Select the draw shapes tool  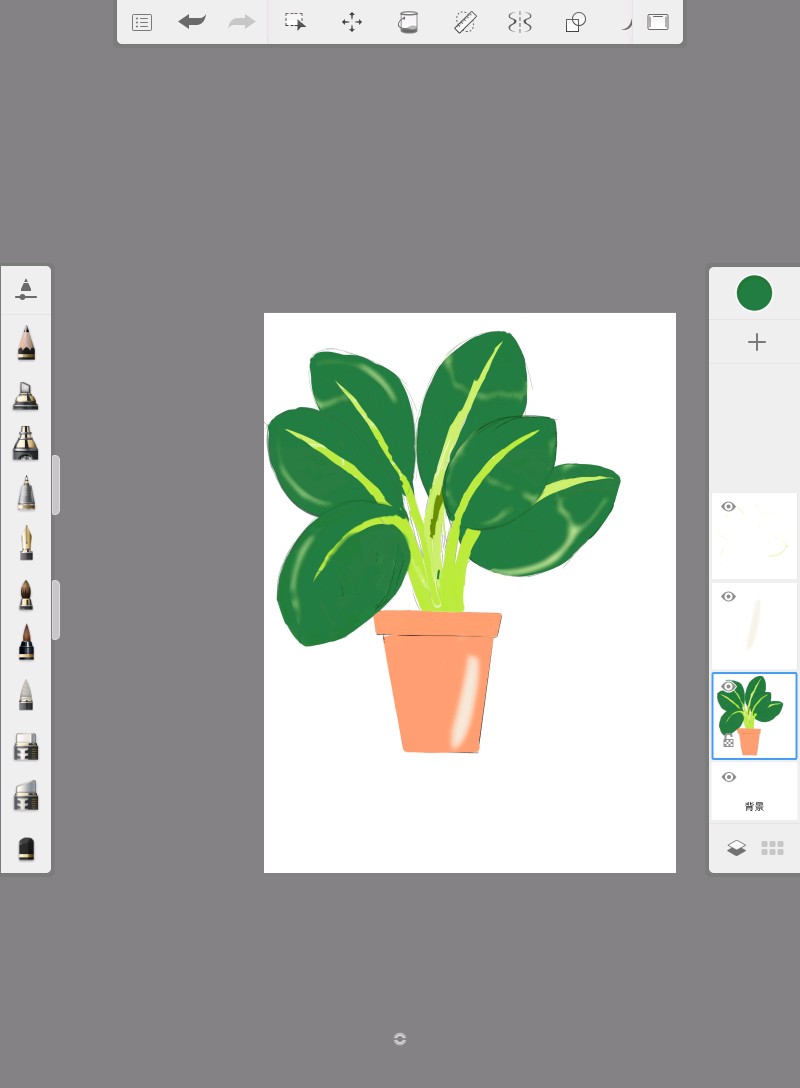[576, 22]
